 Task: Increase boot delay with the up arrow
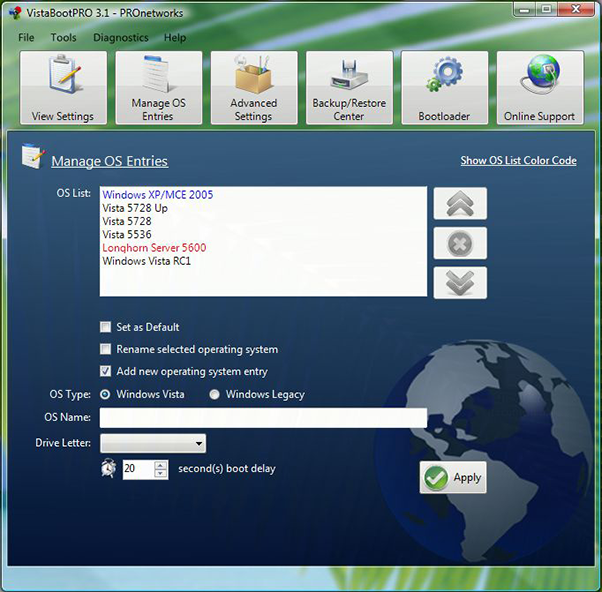(160, 465)
